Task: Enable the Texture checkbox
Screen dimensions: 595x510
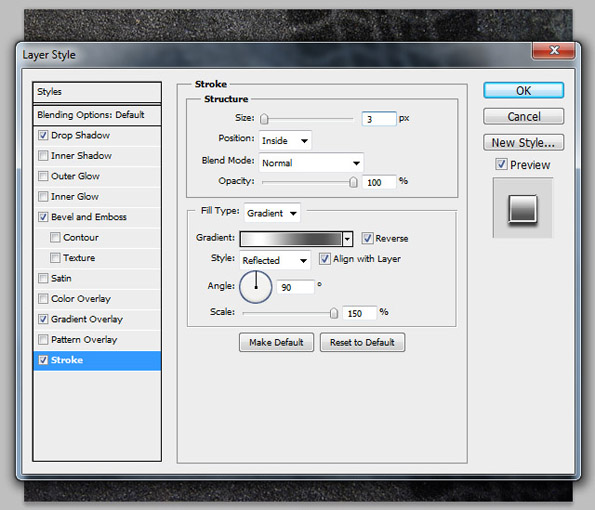Action: point(55,258)
